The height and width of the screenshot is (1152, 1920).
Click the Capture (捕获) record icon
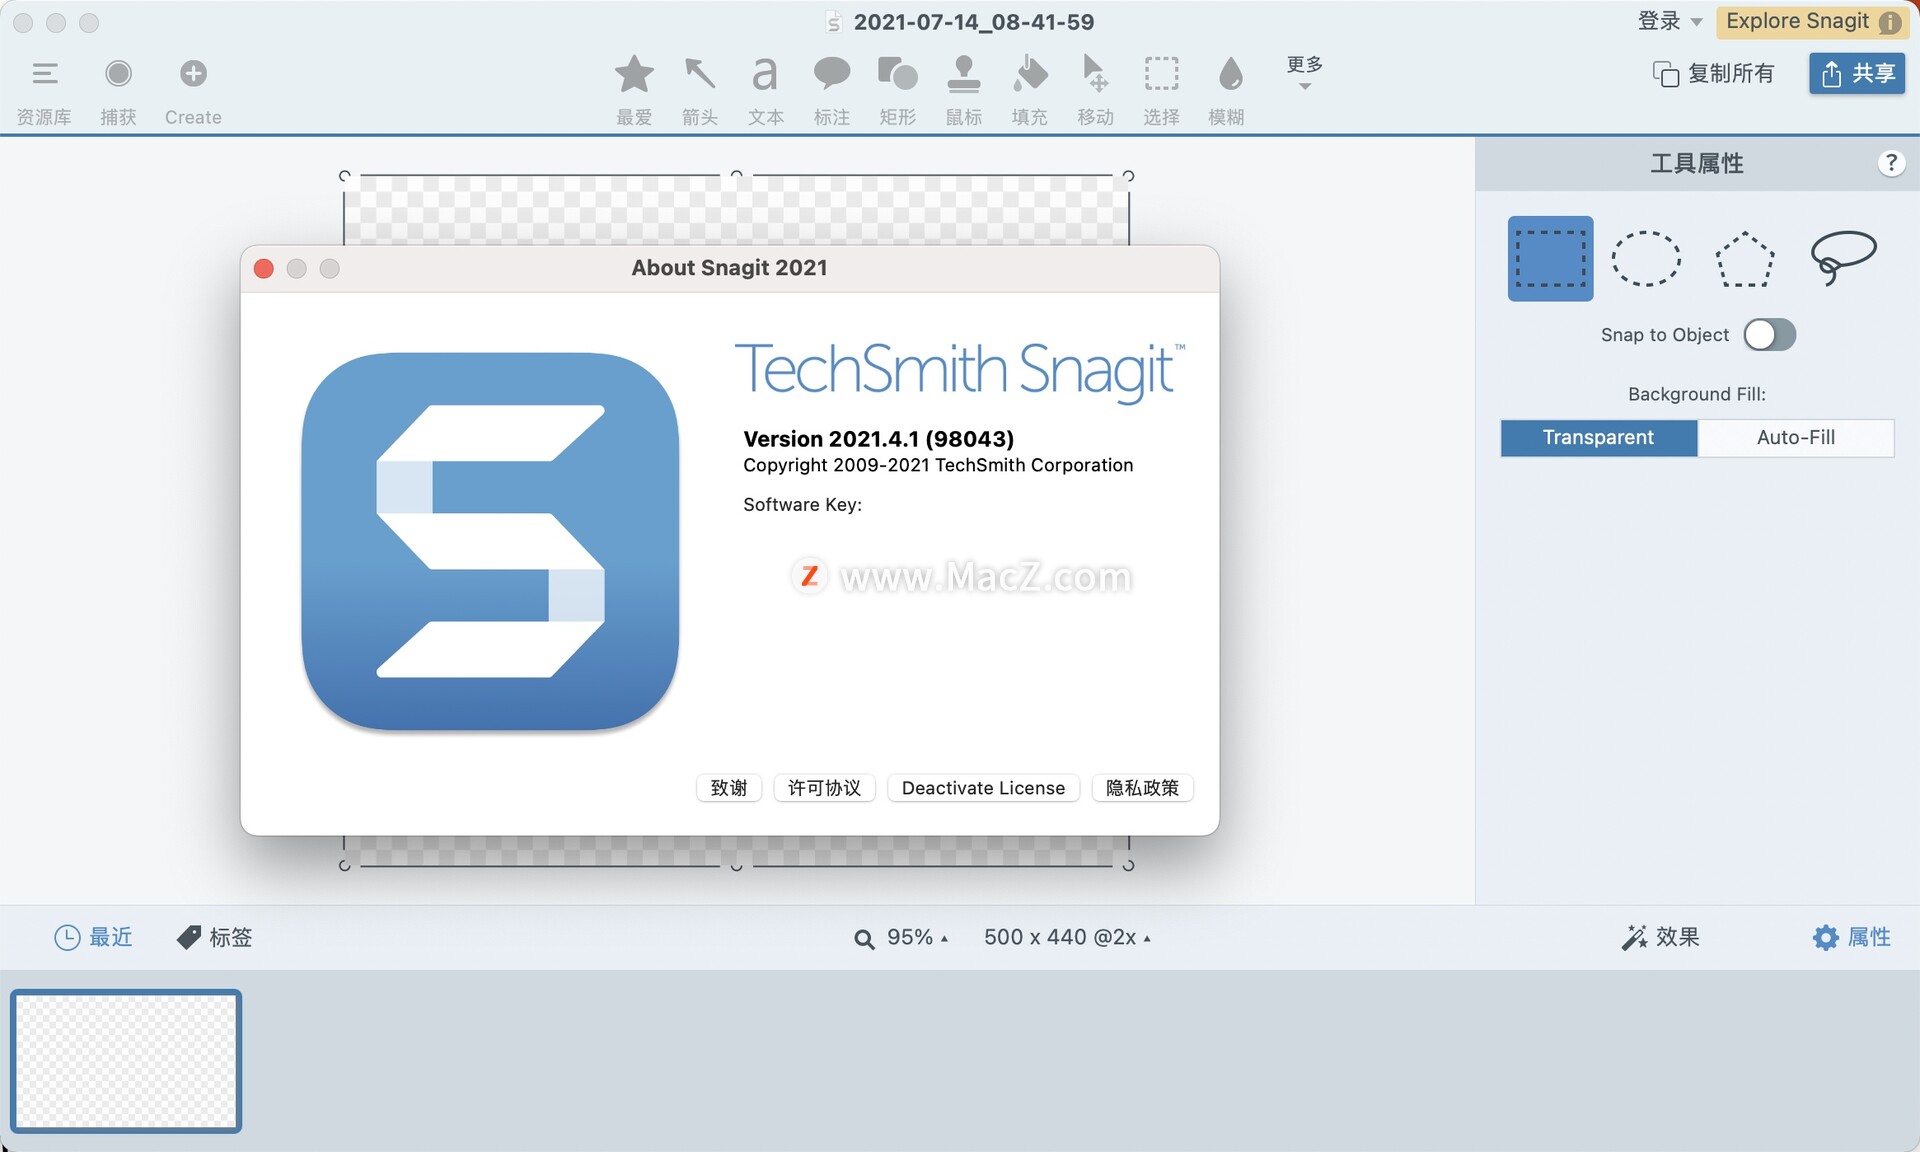tap(118, 74)
